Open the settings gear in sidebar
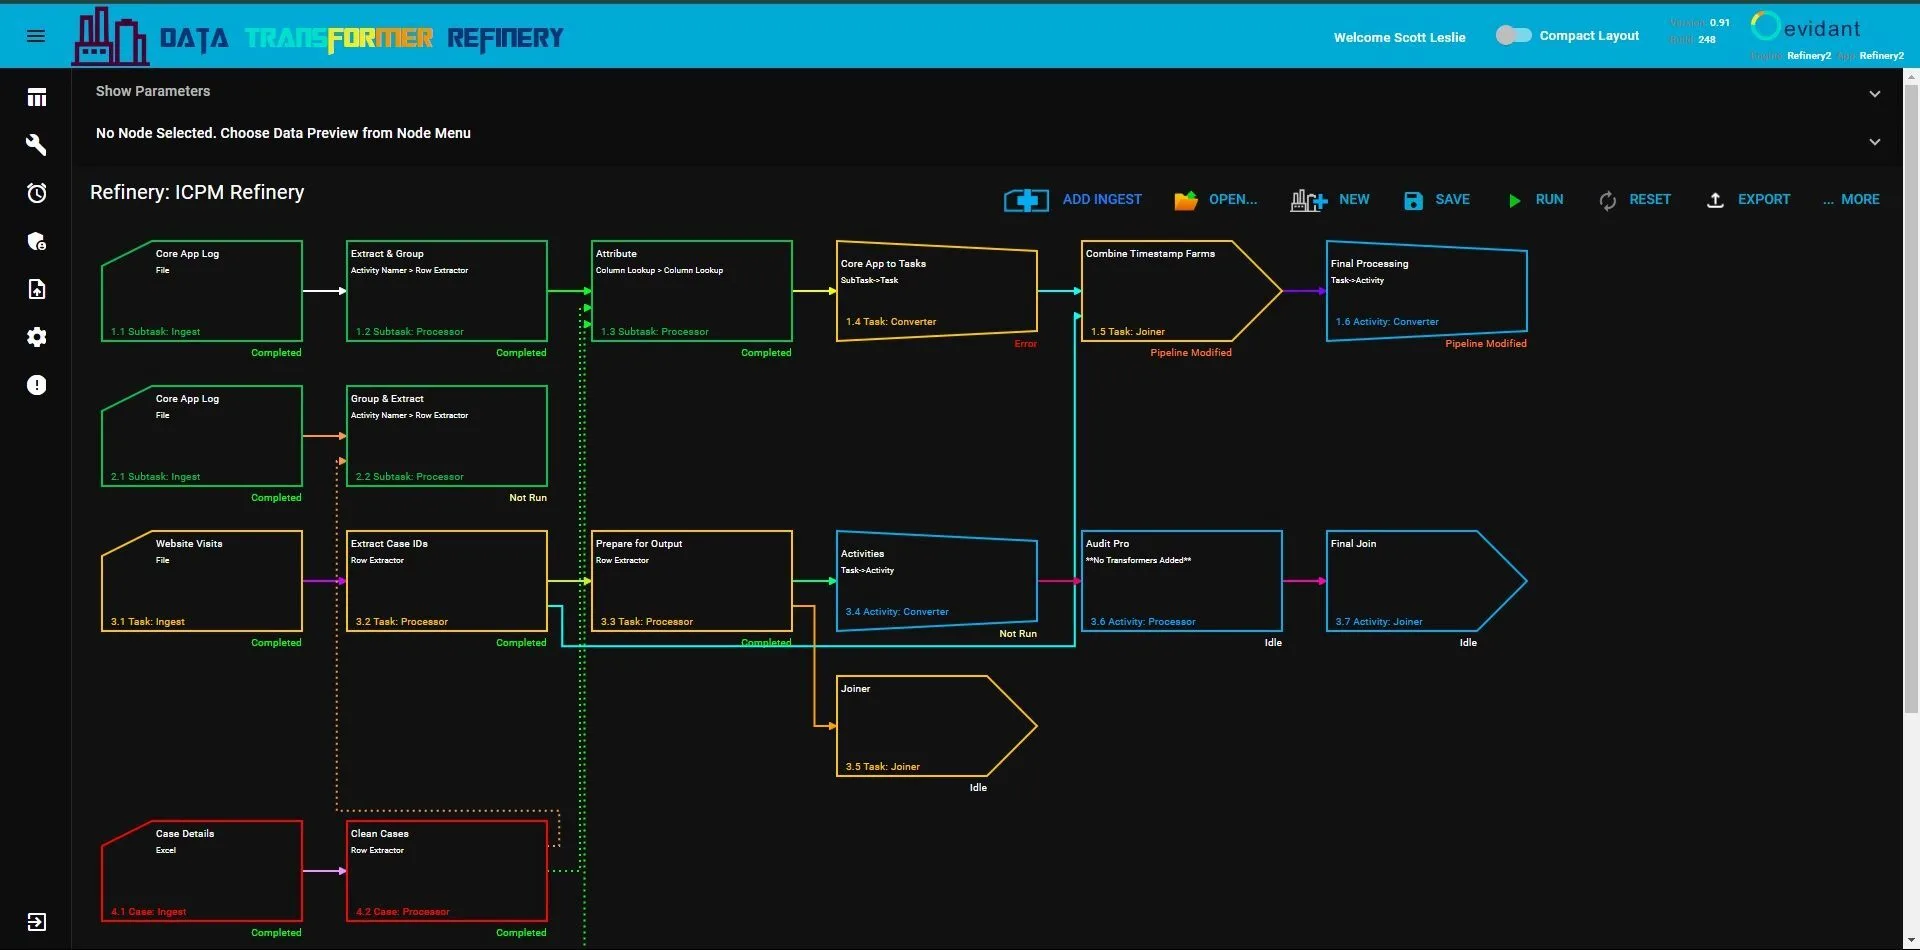Screen dimensions: 1920x950 pos(37,337)
